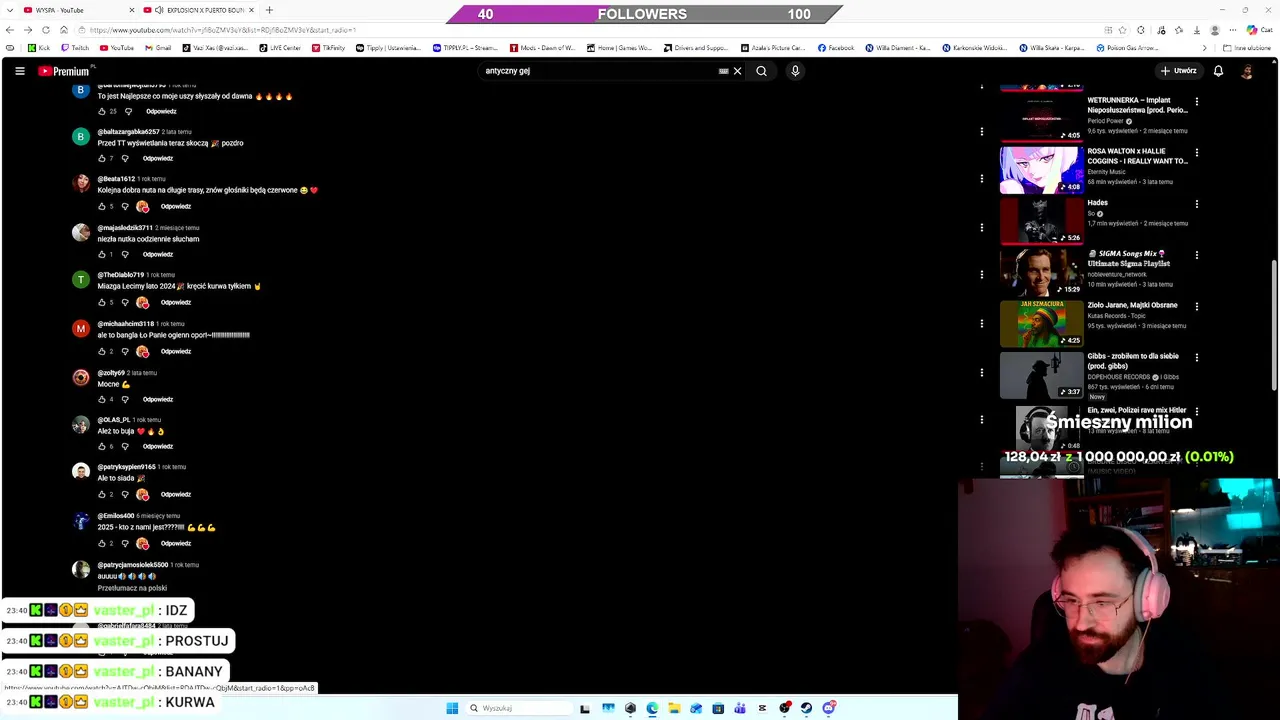
Task: Like @zolty69 comment 'Mocne'
Action: tap(101, 399)
